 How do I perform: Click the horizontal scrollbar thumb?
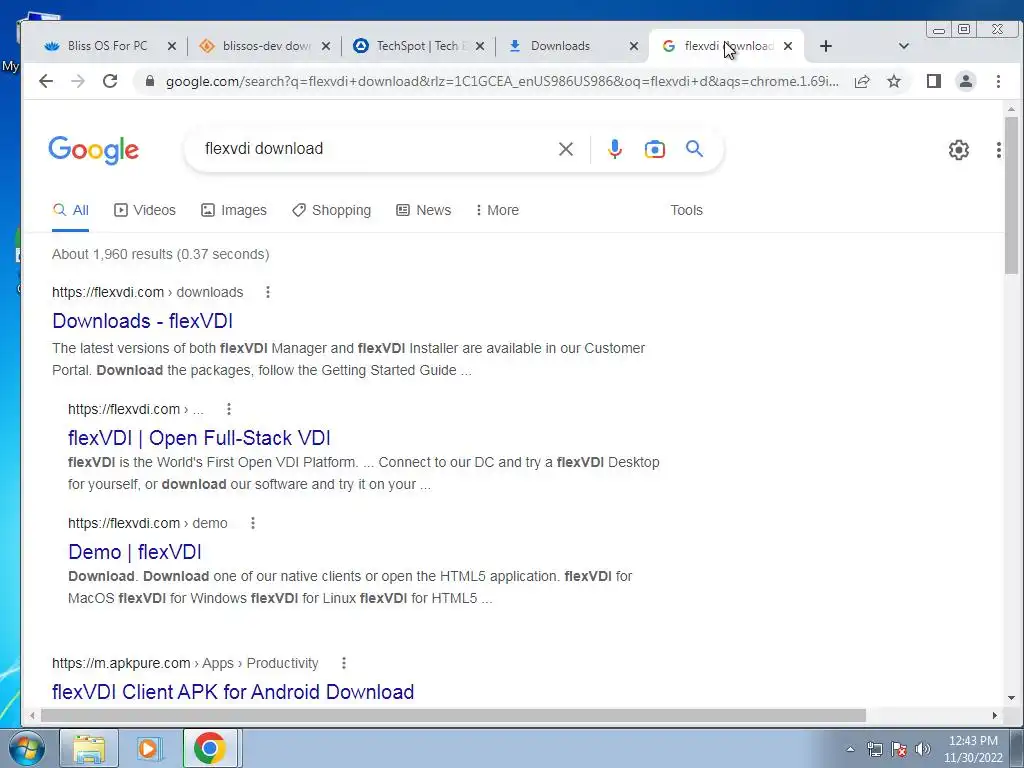(x=453, y=715)
